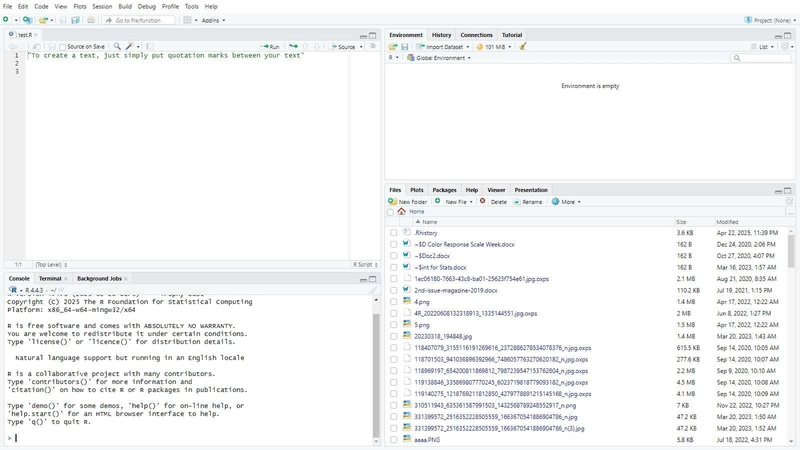
Task: Open the R Script file type dropdown
Action: pos(365,264)
